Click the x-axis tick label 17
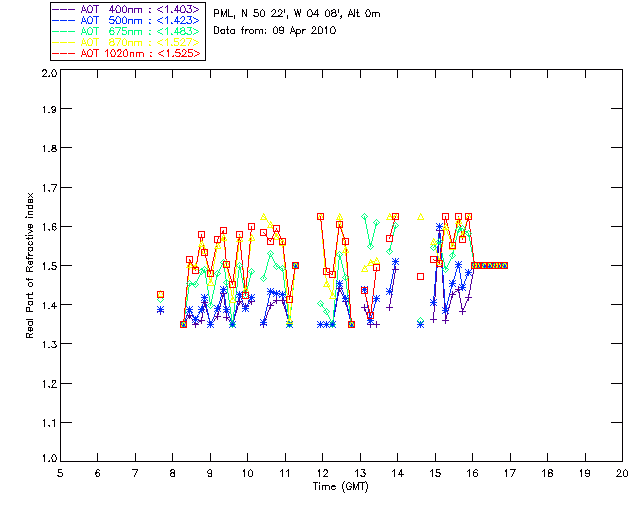This screenshot has height=512, width=640. [510, 473]
